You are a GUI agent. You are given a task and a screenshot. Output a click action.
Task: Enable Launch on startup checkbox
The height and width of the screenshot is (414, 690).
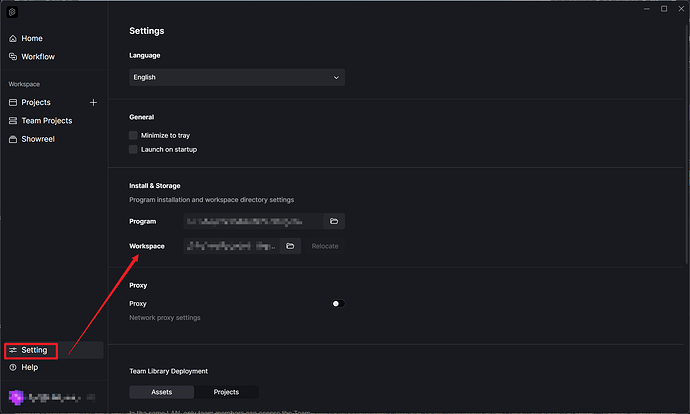coord(133,149)
